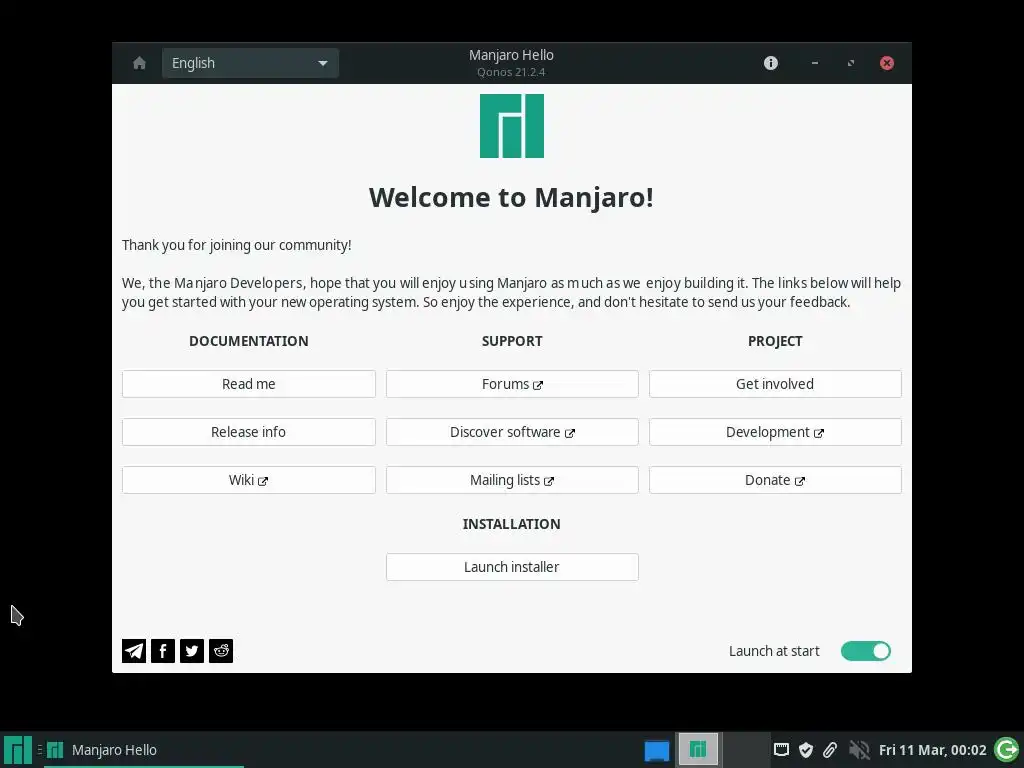Open the Facebook social icon
The height and width of the screenshot is (768, 1024).
pos(163,650)
